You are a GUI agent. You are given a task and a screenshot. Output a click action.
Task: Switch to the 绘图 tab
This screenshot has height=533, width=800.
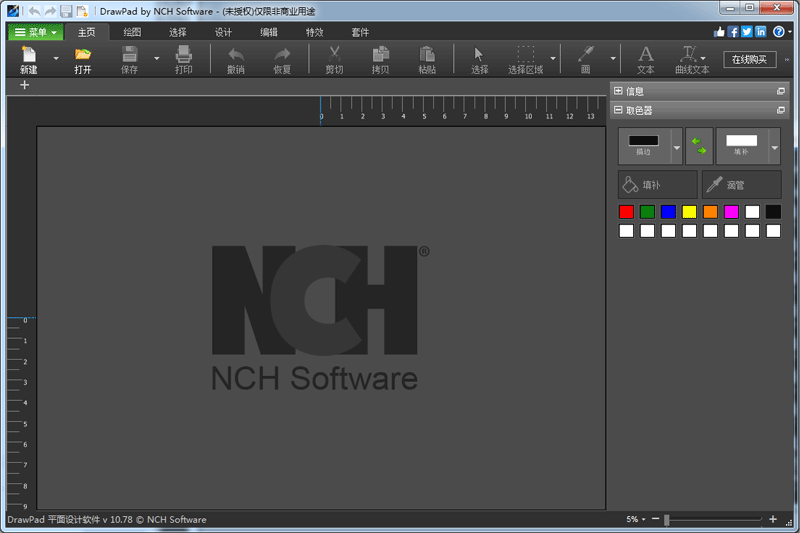pos(132,32)
